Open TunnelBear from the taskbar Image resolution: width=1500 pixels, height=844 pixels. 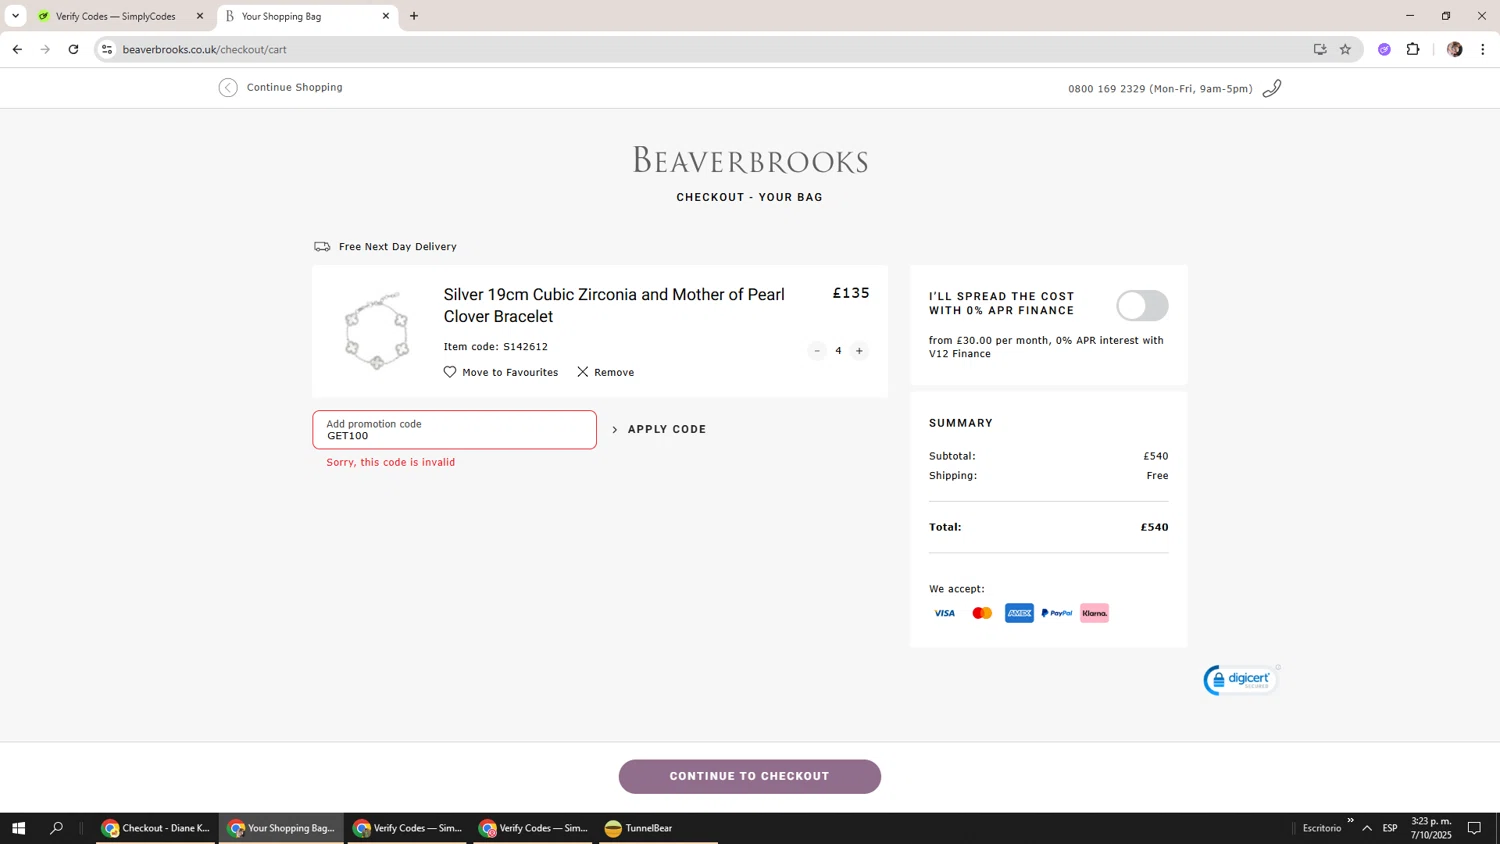pos(658,828)
